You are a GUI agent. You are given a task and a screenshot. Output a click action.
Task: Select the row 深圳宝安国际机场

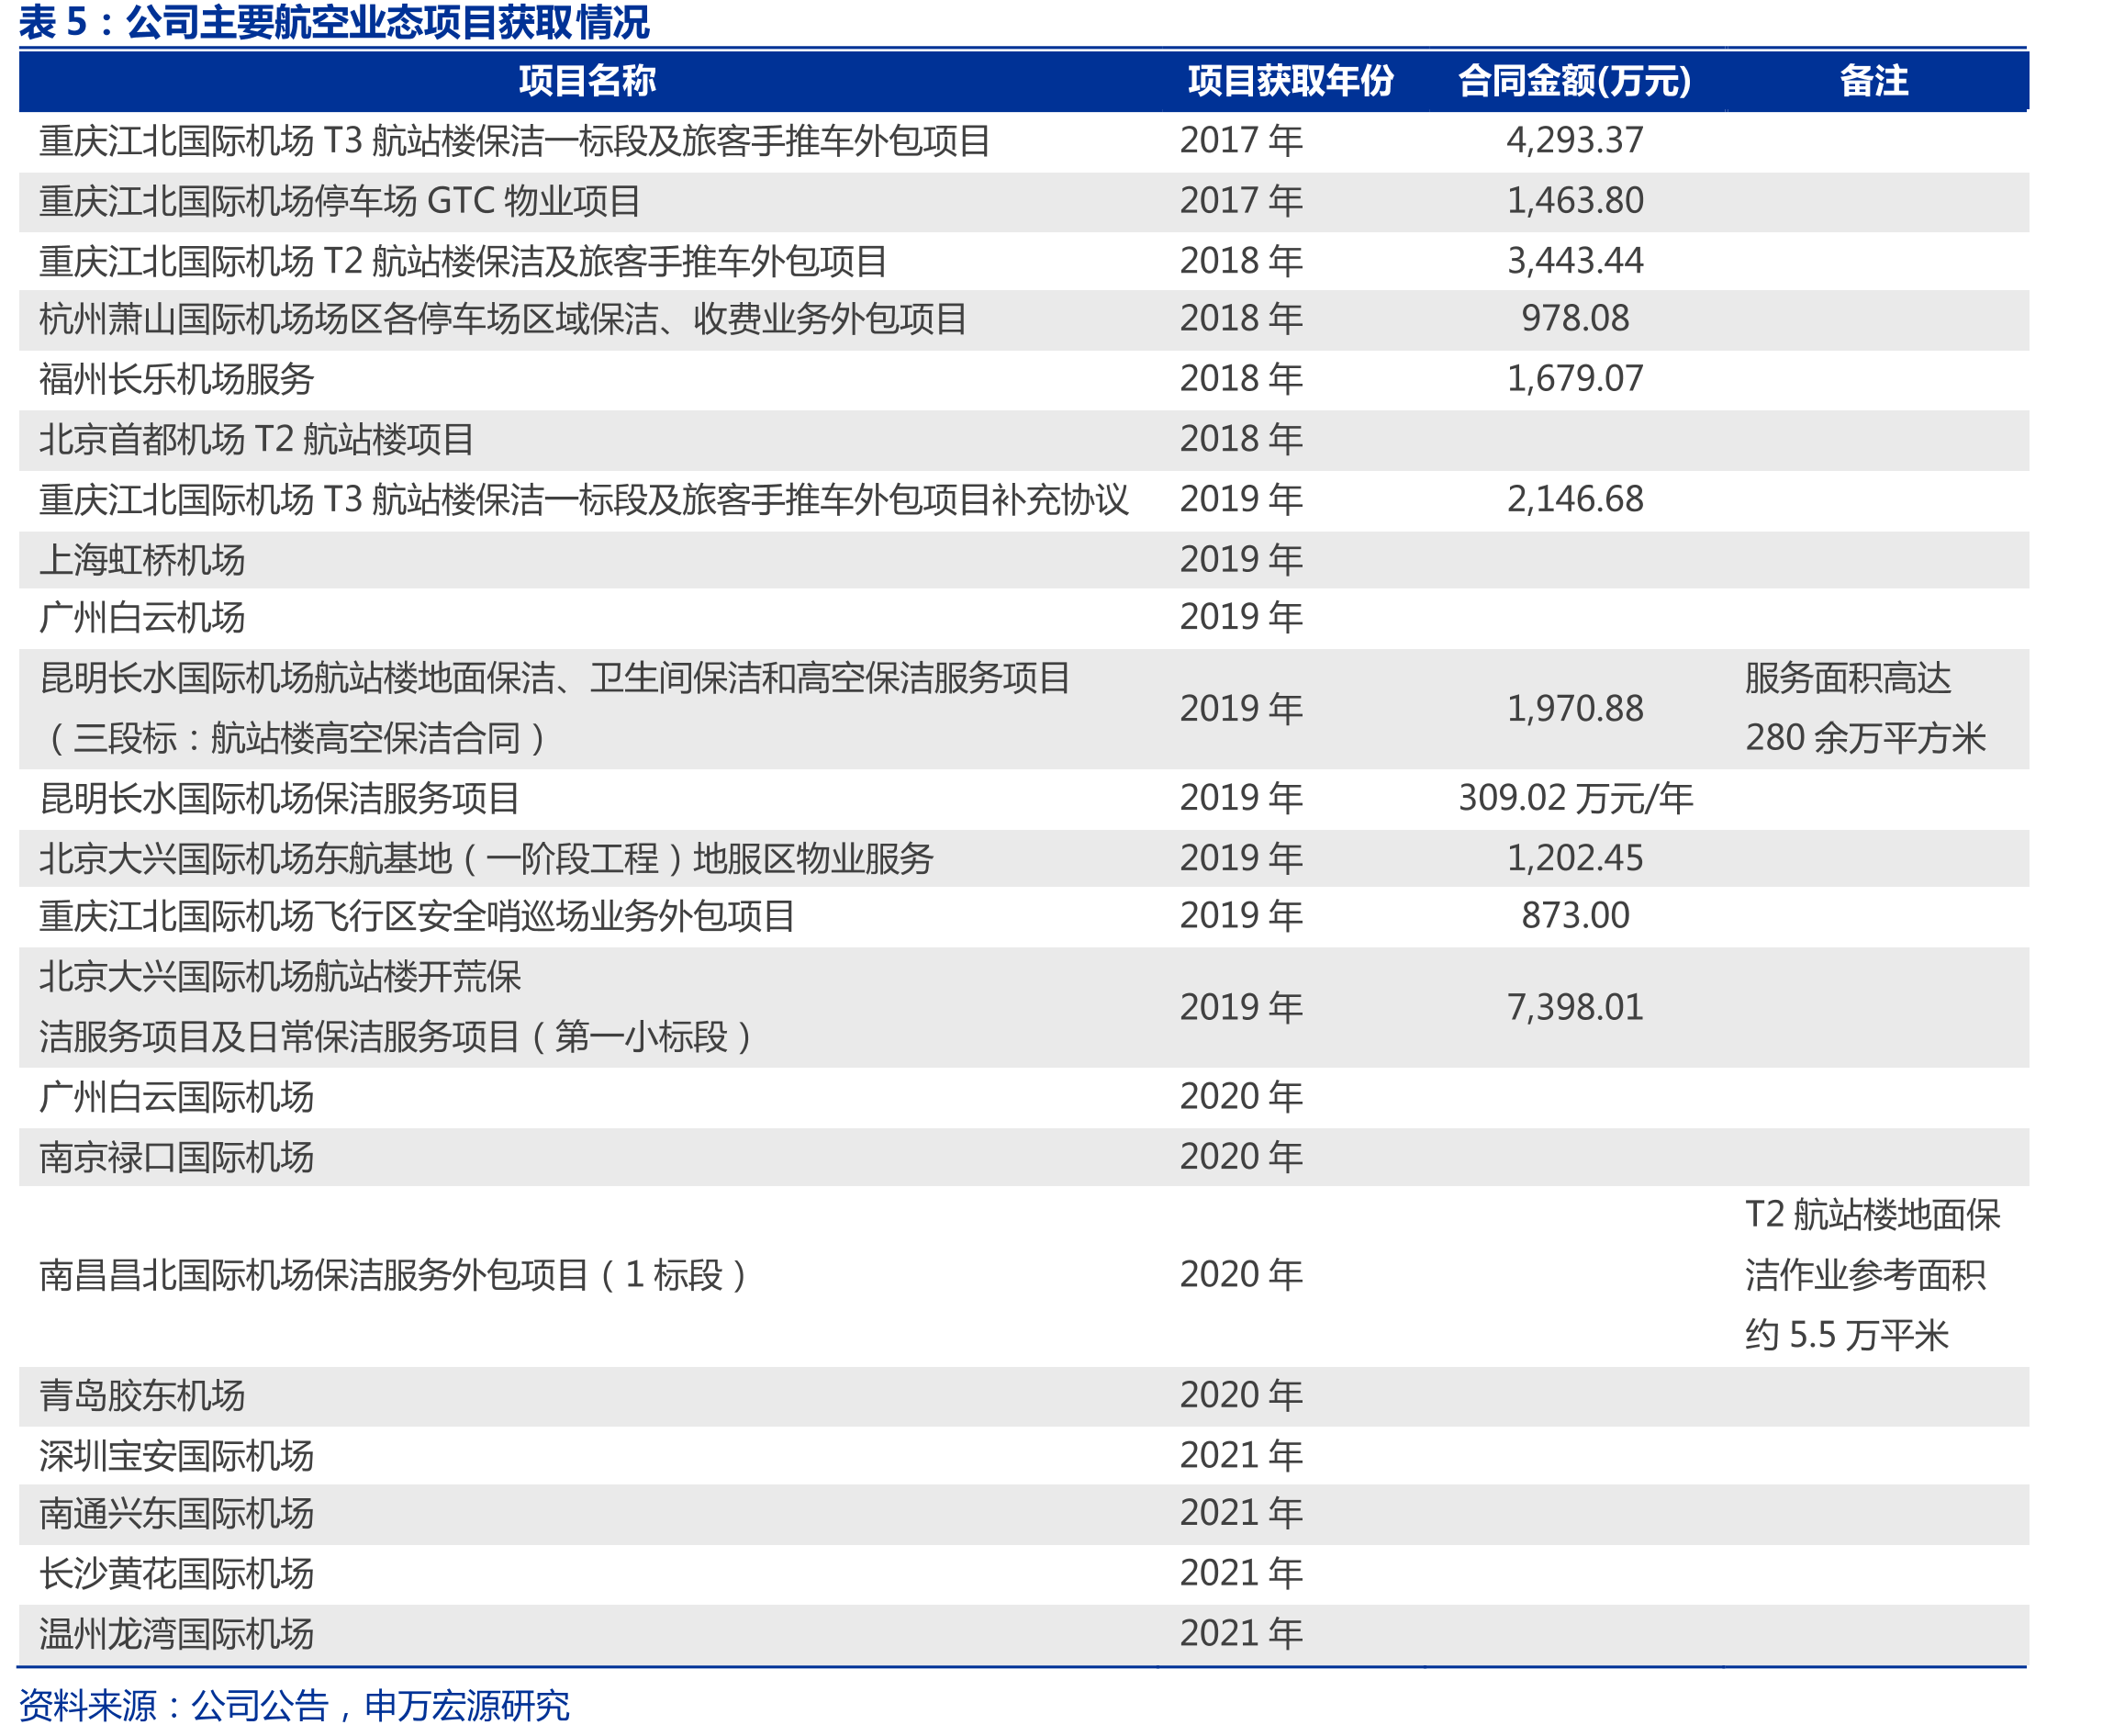tap(1024, 1456)
